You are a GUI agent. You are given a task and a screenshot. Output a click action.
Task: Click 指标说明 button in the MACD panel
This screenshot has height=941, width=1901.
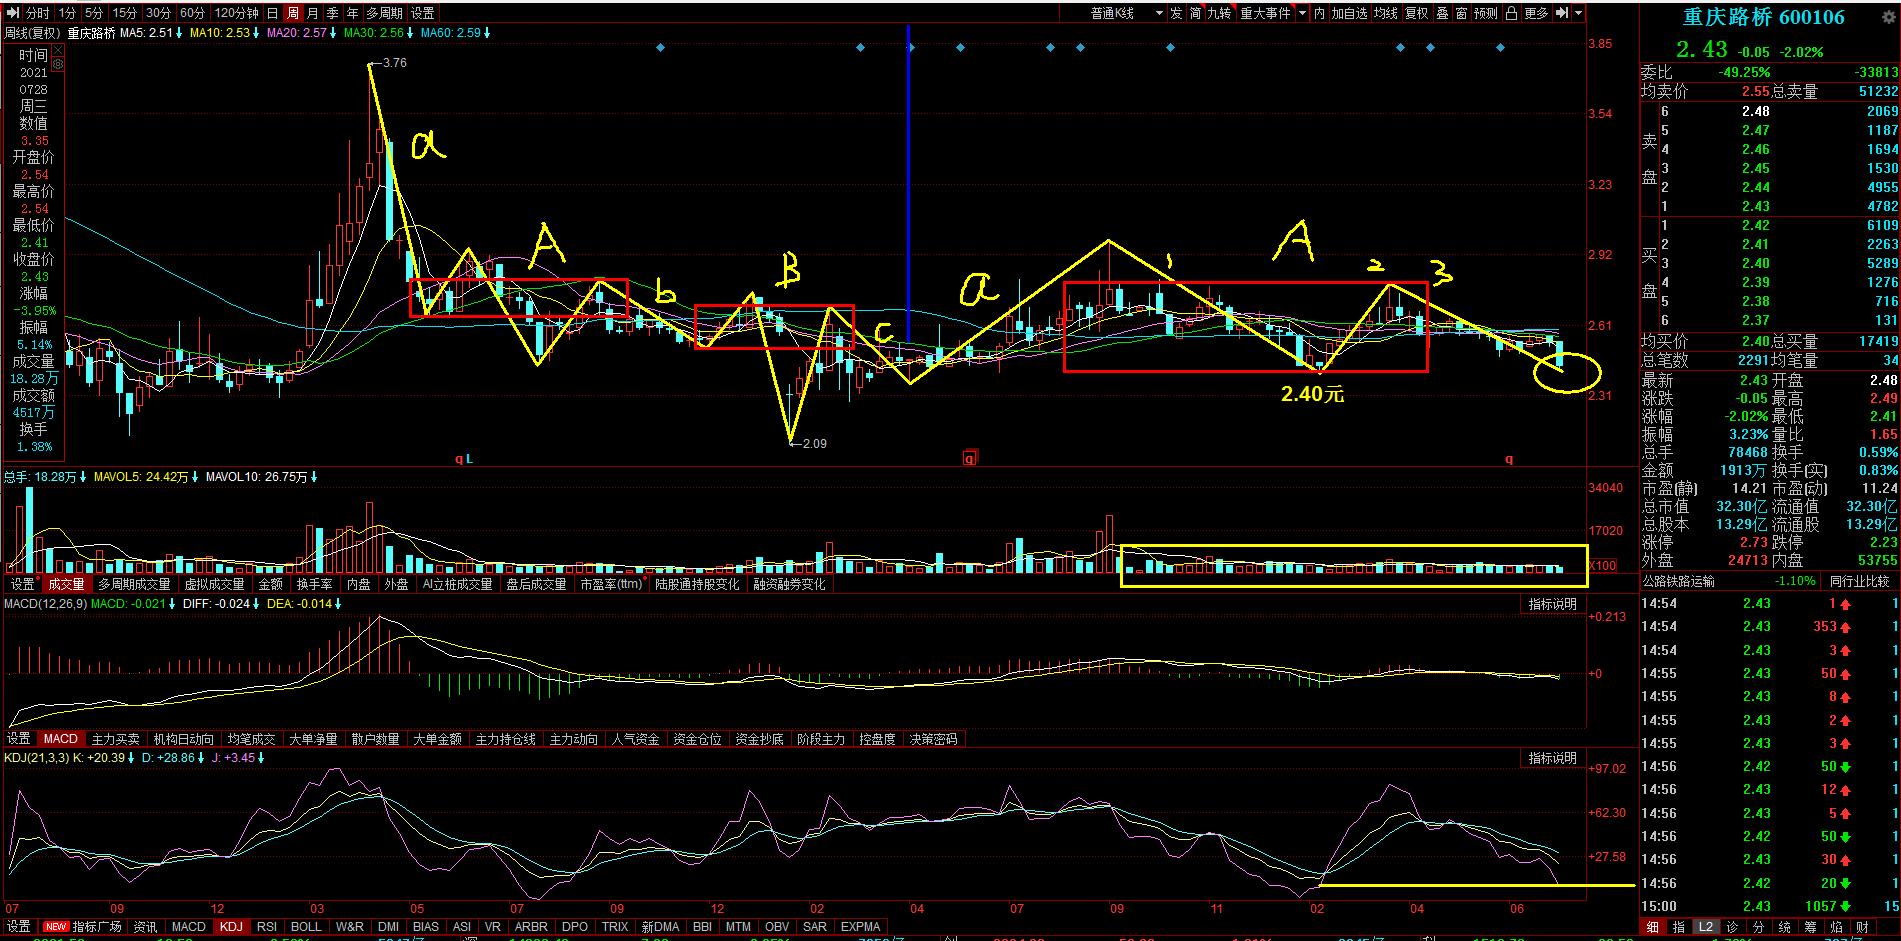(x=1552, y=604)
